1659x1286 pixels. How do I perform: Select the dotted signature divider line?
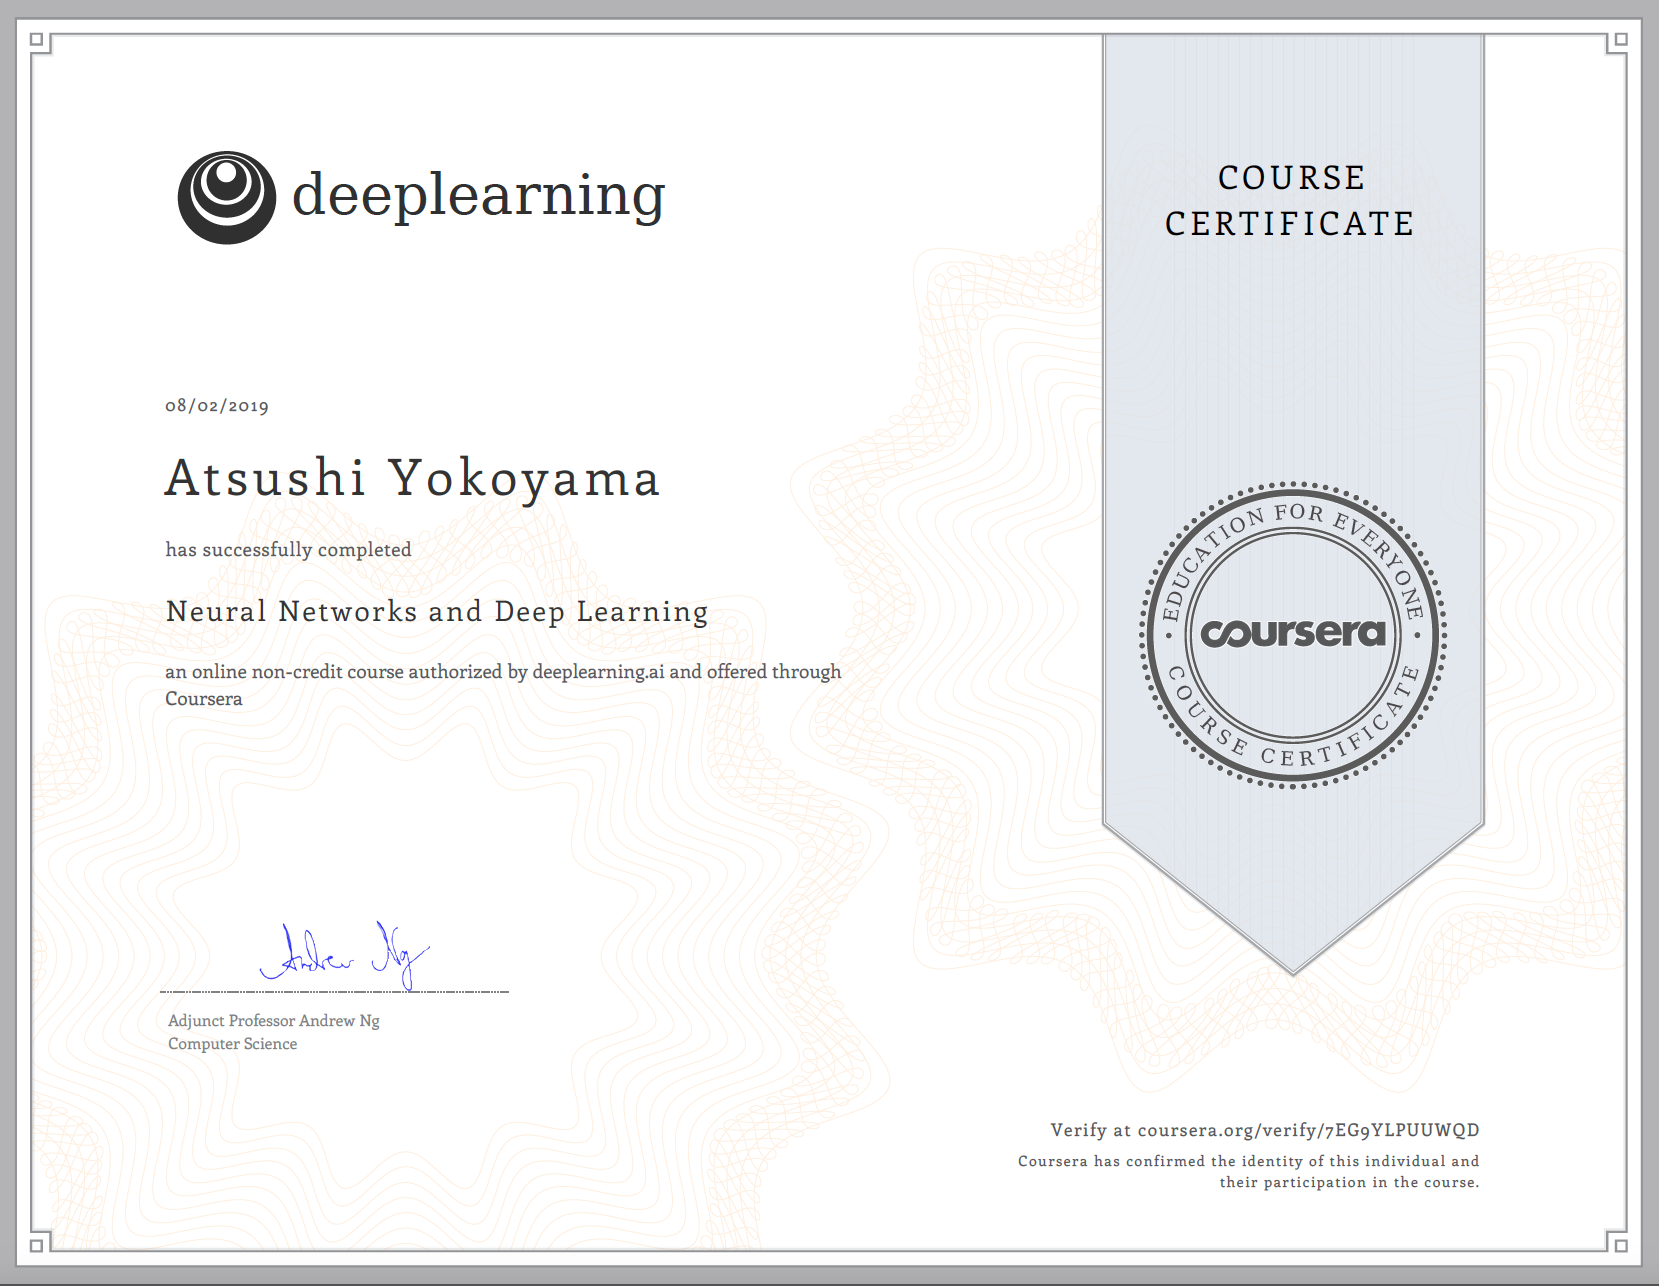coord(335,993)
